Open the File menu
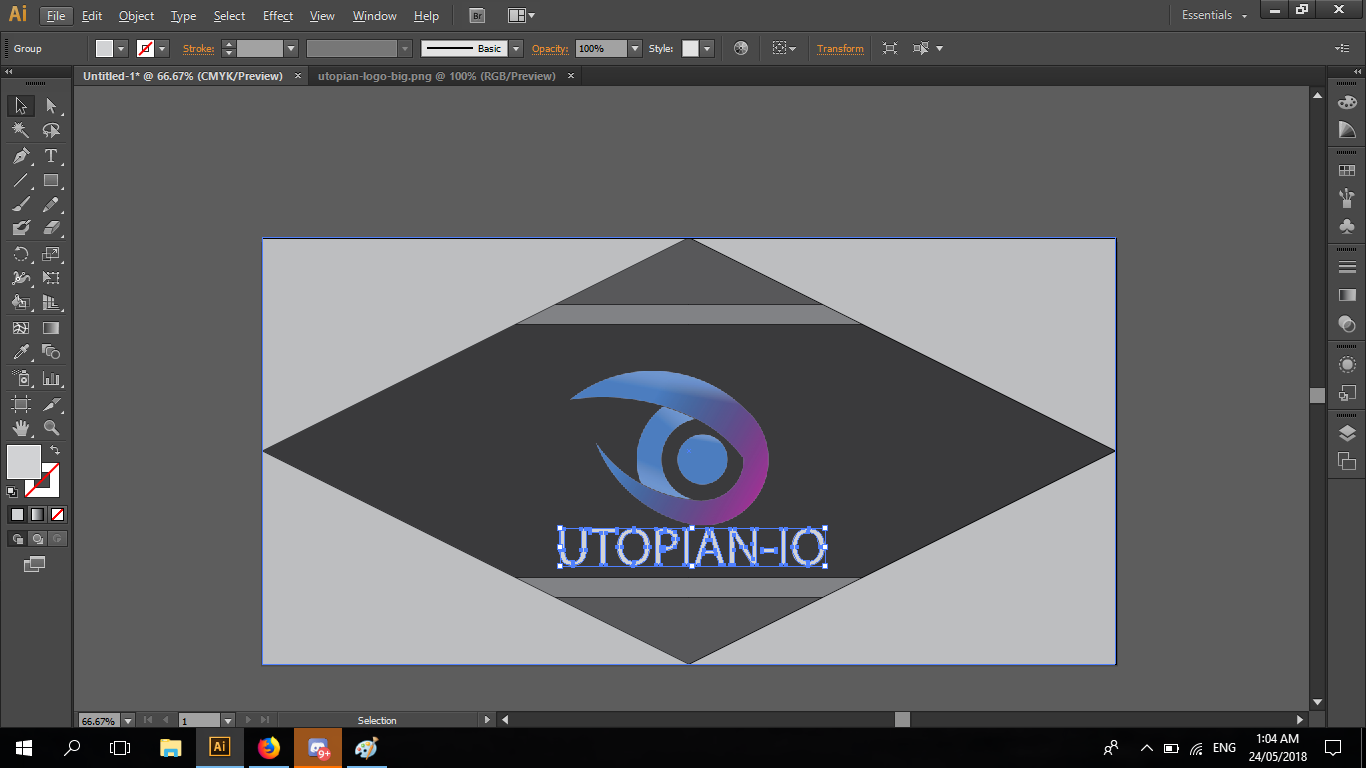The image size is (1366, 768). (56, 16)
